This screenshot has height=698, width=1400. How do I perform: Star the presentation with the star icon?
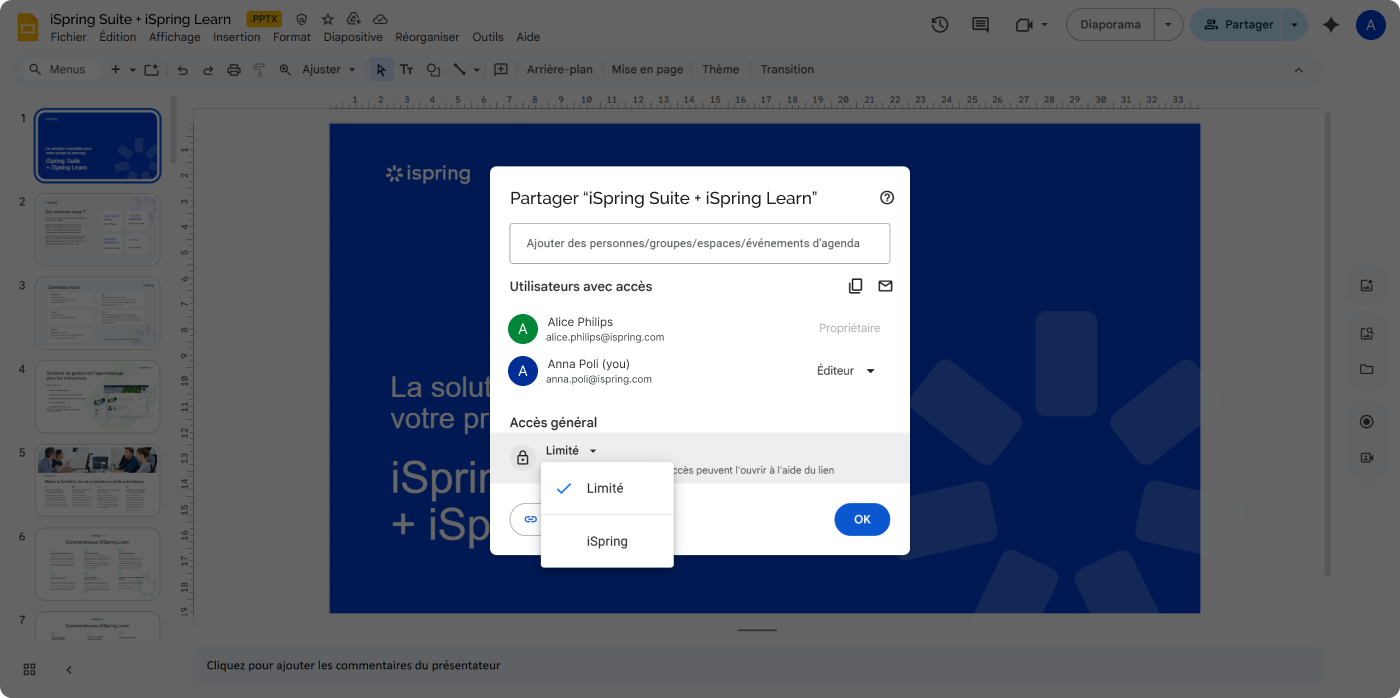(x=328, y=19)
